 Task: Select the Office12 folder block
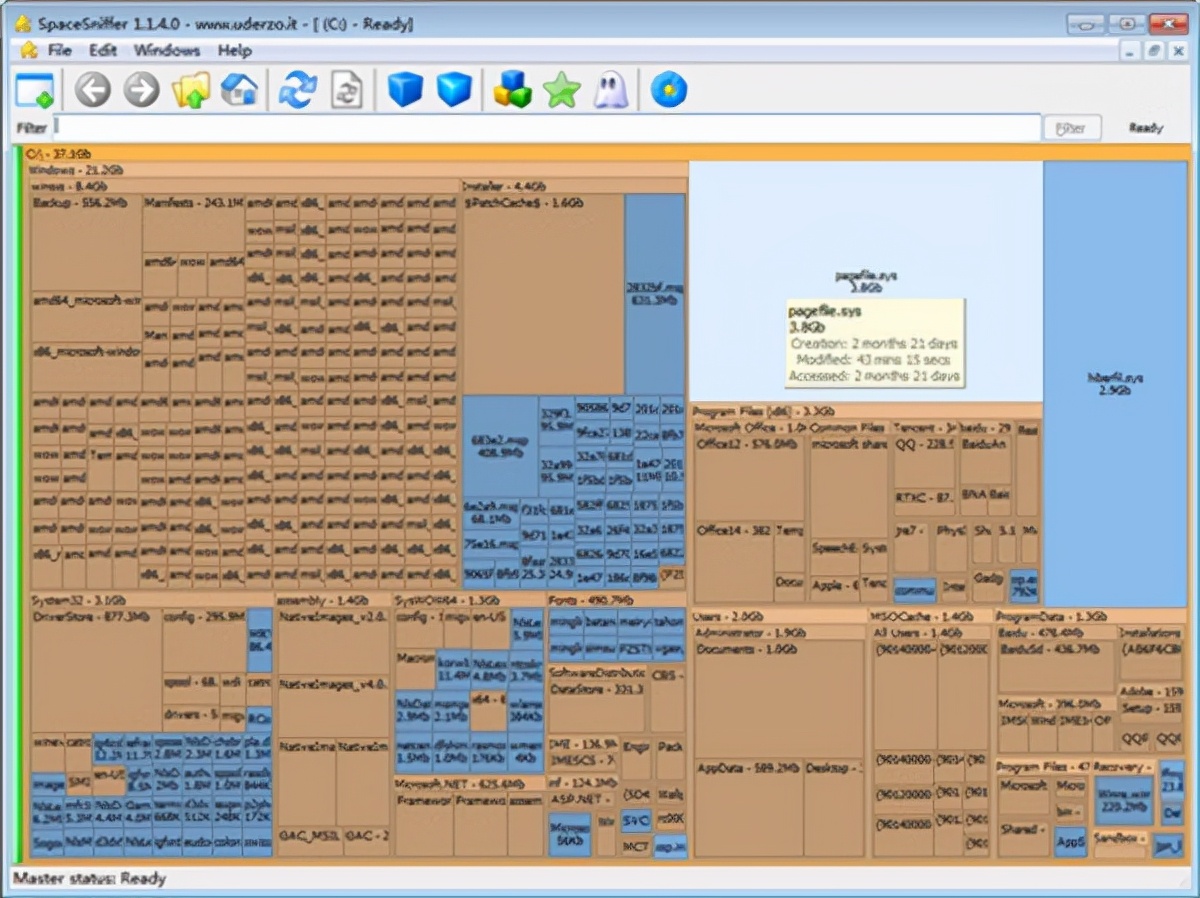pyautogui.click(x=749, y=478)
